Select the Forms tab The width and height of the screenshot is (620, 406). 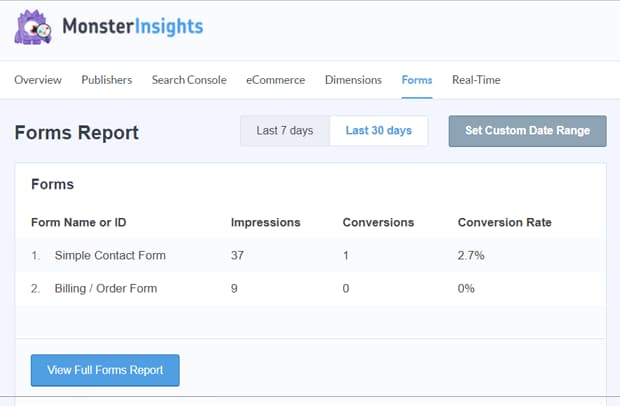click(x=417, y=80)
